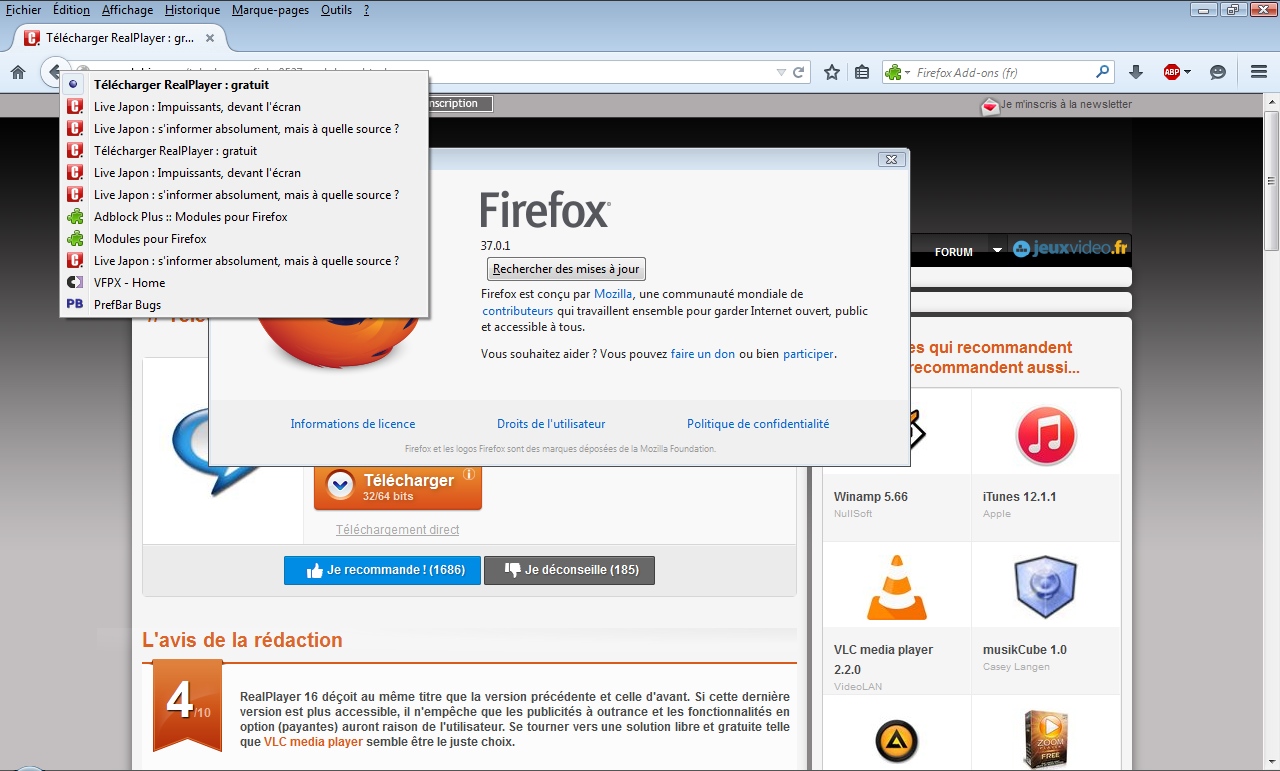This screenshot has height=771, width=1280.
Task: Open the search engine selector dropdown
Action: [x=897, y=72]
